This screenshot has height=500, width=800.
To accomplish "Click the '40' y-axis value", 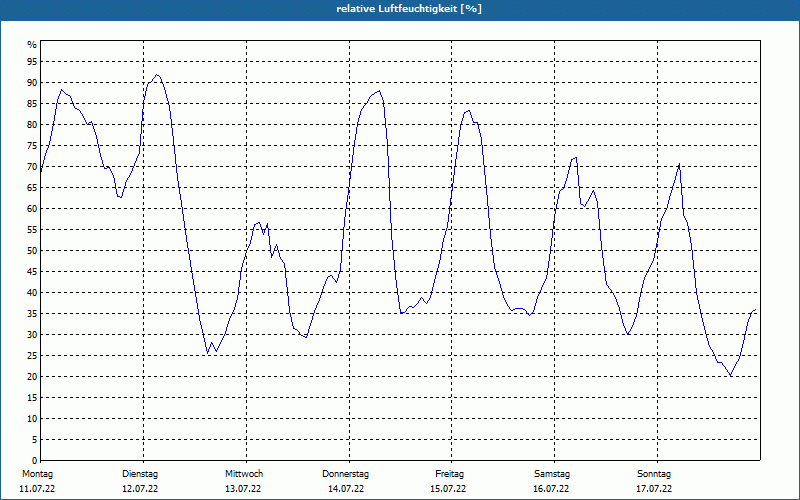I will (x=32, y=293).
